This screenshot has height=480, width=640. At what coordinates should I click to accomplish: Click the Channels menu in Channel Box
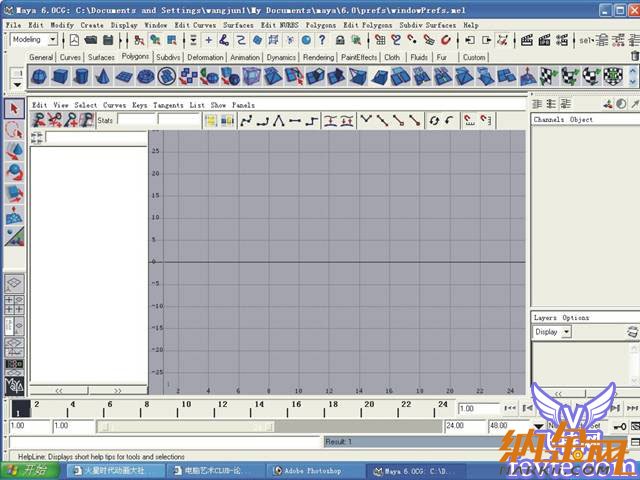(x=549, y=119)
